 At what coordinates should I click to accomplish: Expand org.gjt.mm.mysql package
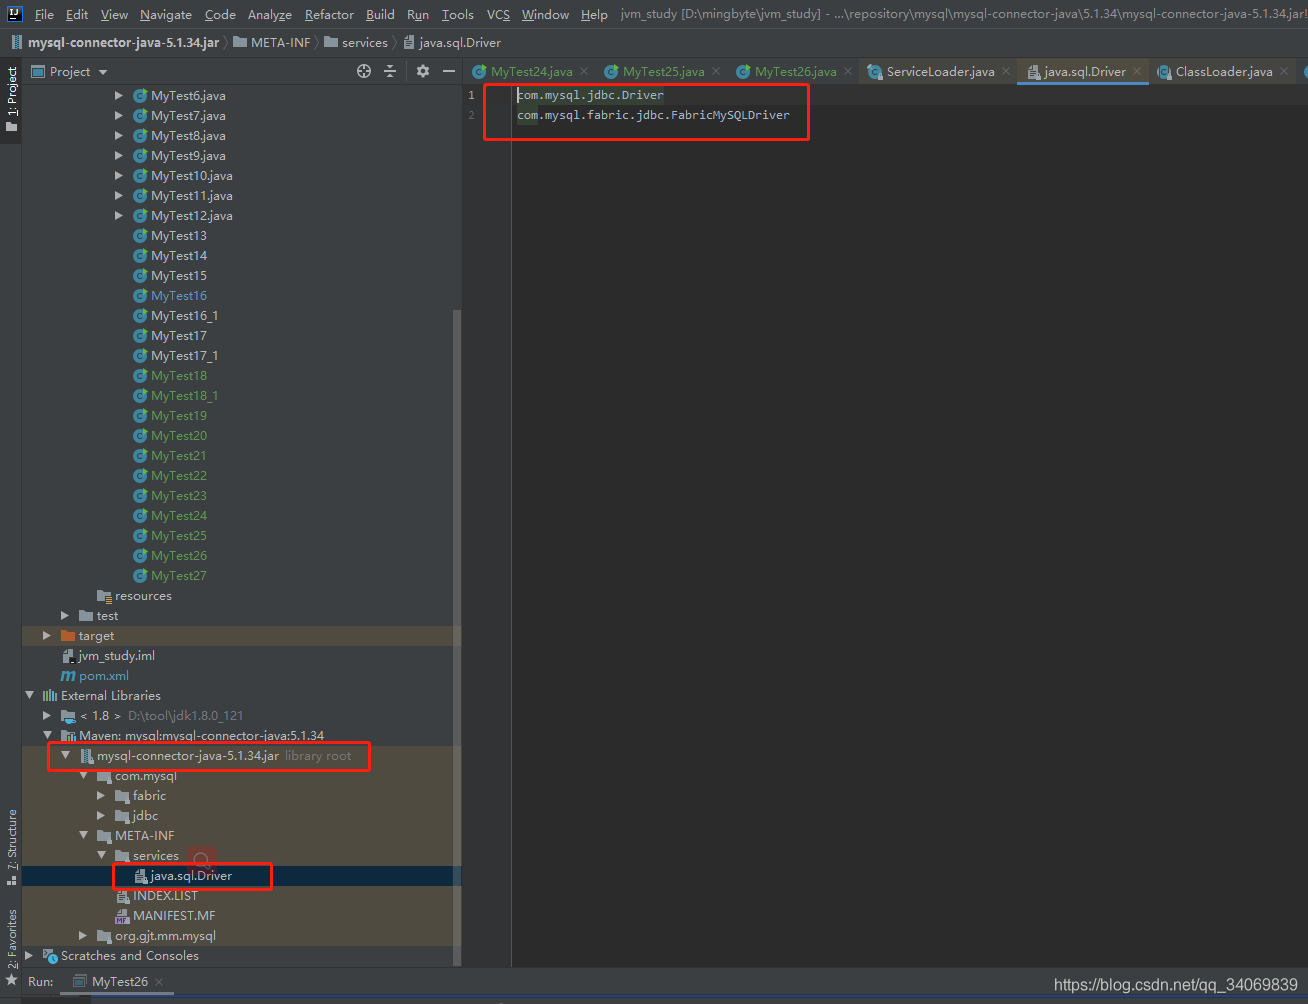tap(83, 936)
